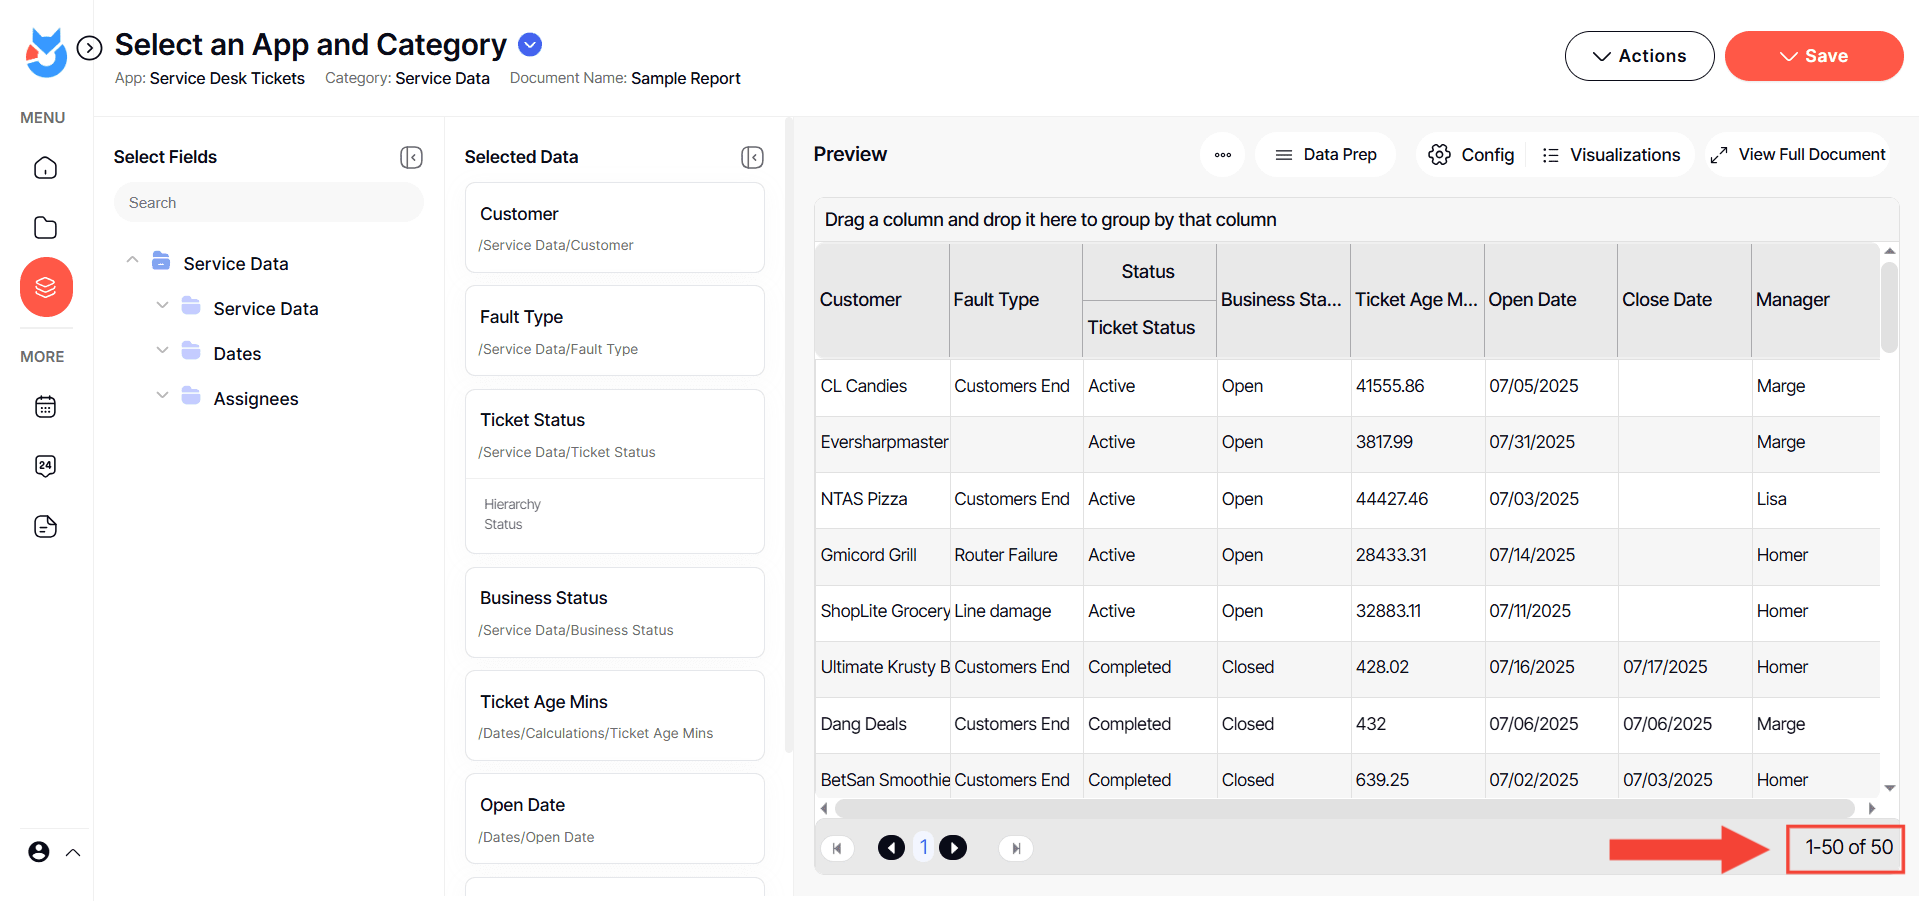Open the three-dots more options in Preview
1919x901 pixels.
(x=1222, y=155)
